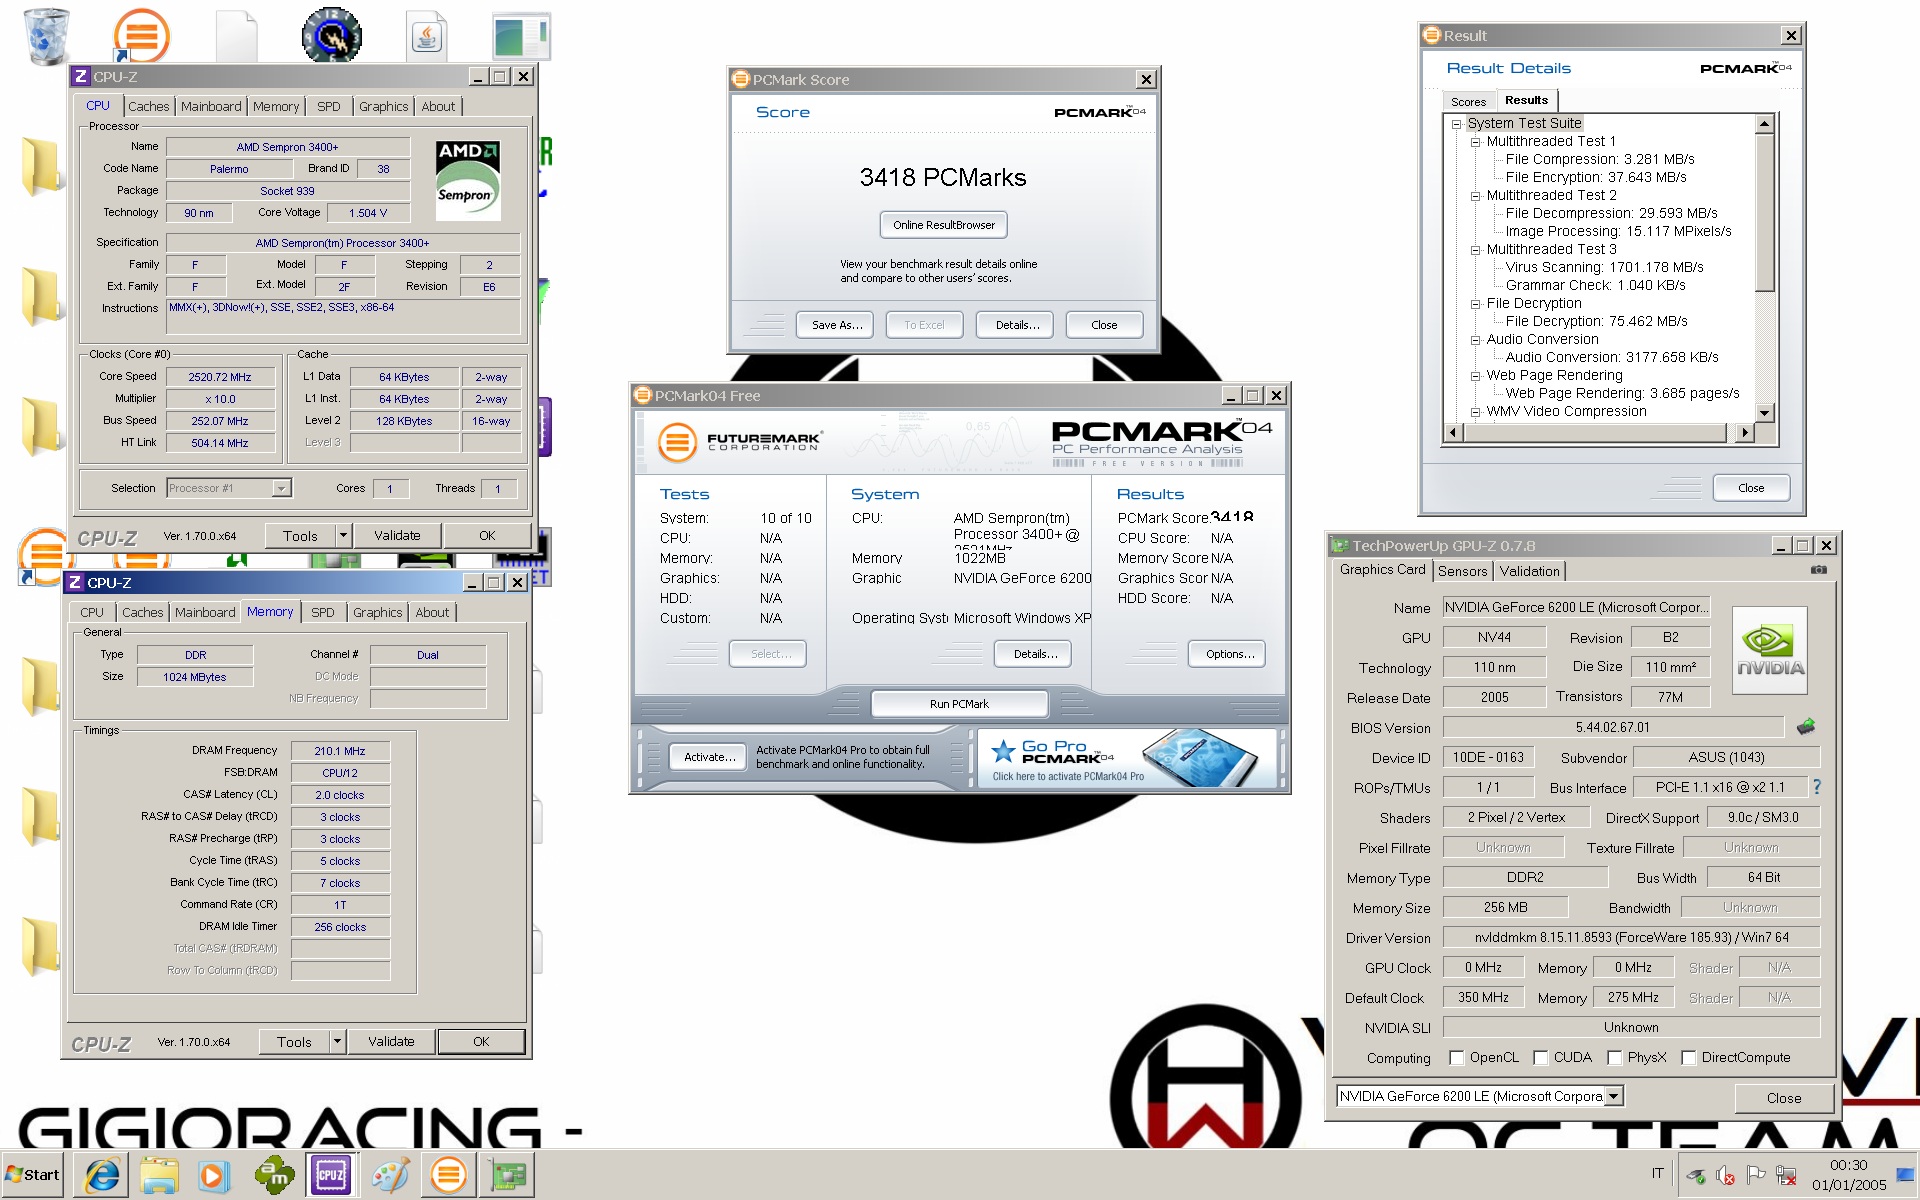Open Internet Explorer from the taskbar
This screenshot has height=1200, width=1920.
pyautogui.click(x=102, y=1175)
